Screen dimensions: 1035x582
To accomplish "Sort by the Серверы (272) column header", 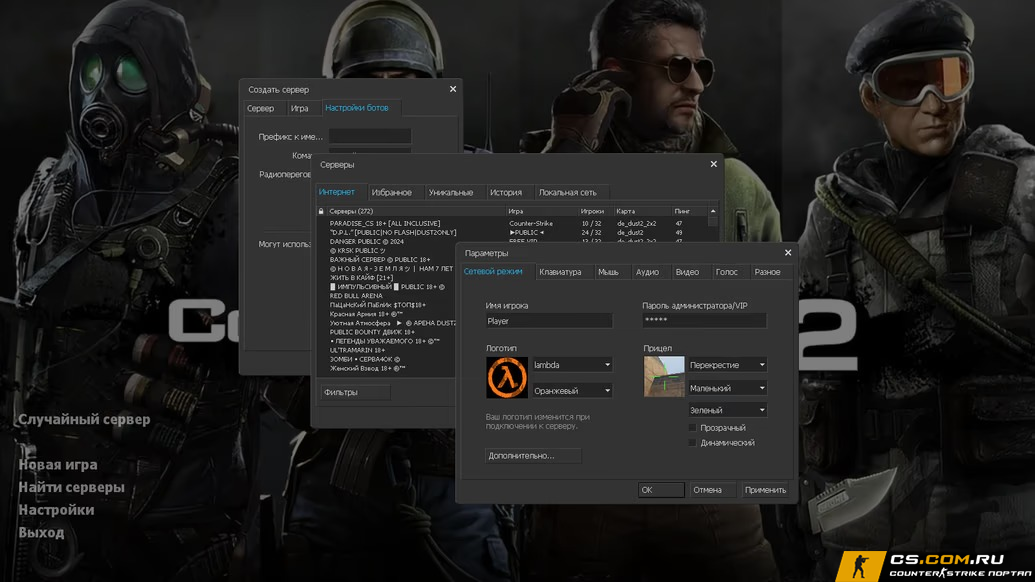I will [416, 211].
